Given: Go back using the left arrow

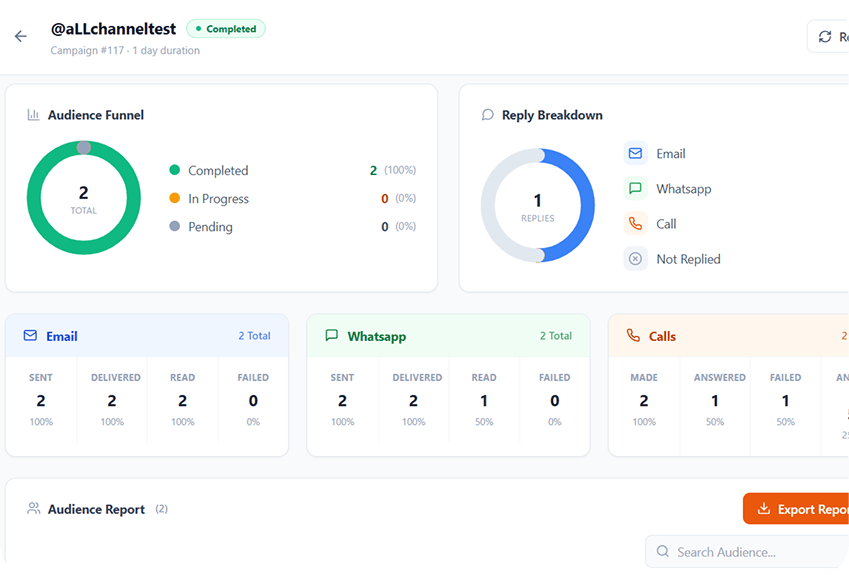Looking at the screenshot, I should pos(21,36).
